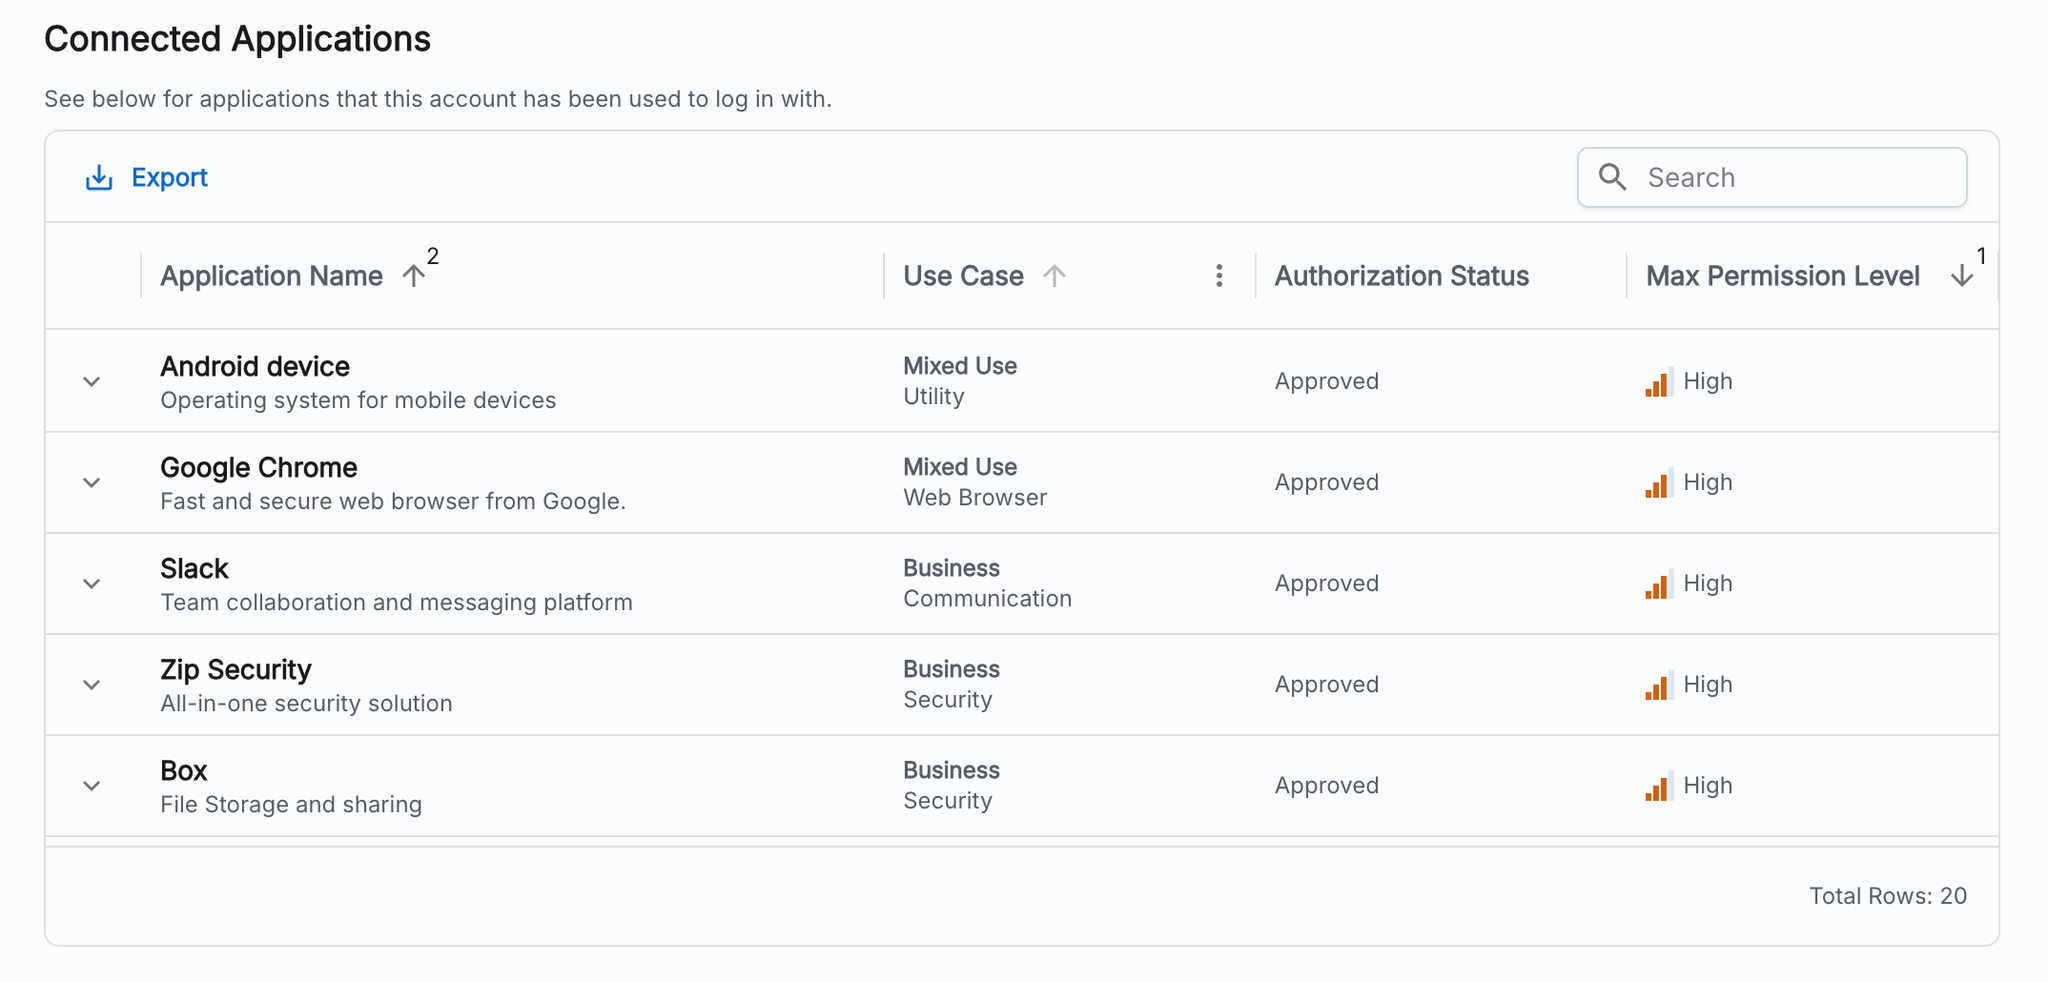Click the permission bars icon for Box
This screenshot has height=982, width=2048.
pyautogui.click(x=1657, y=786)
